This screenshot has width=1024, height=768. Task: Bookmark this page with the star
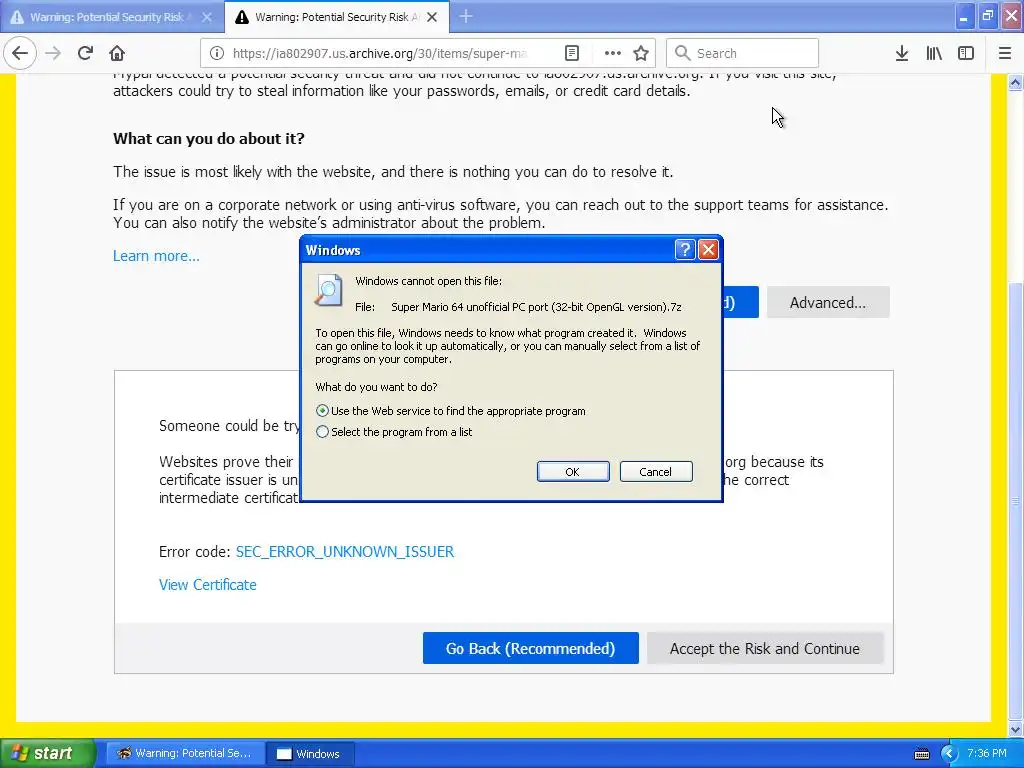tap(641, 53)
